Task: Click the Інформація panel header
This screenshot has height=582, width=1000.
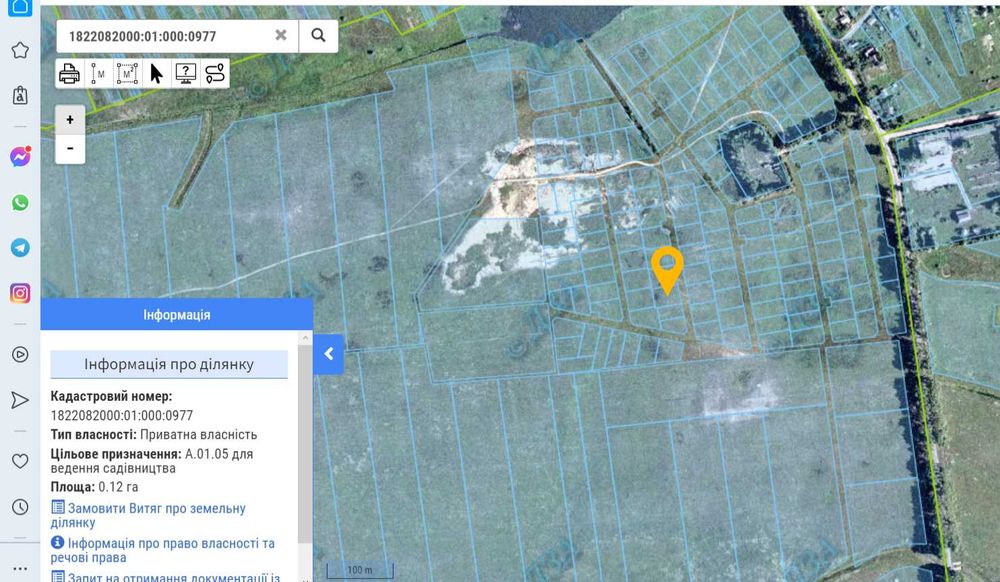Action: point(177,314)
